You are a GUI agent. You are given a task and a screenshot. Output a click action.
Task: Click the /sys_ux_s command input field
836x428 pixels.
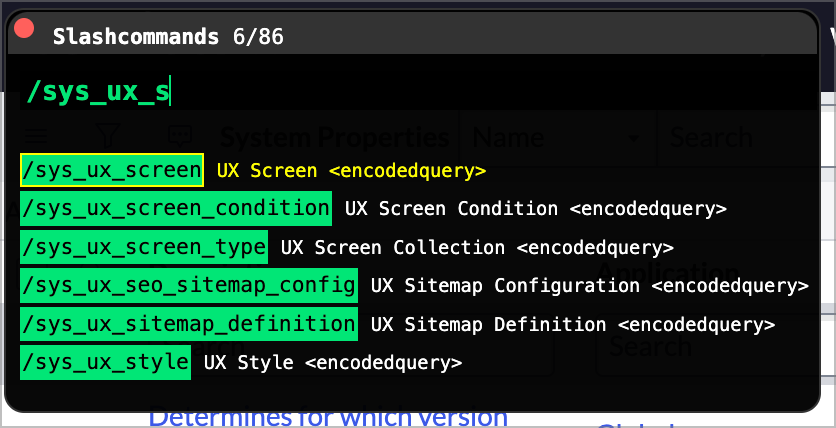[300, 92]
